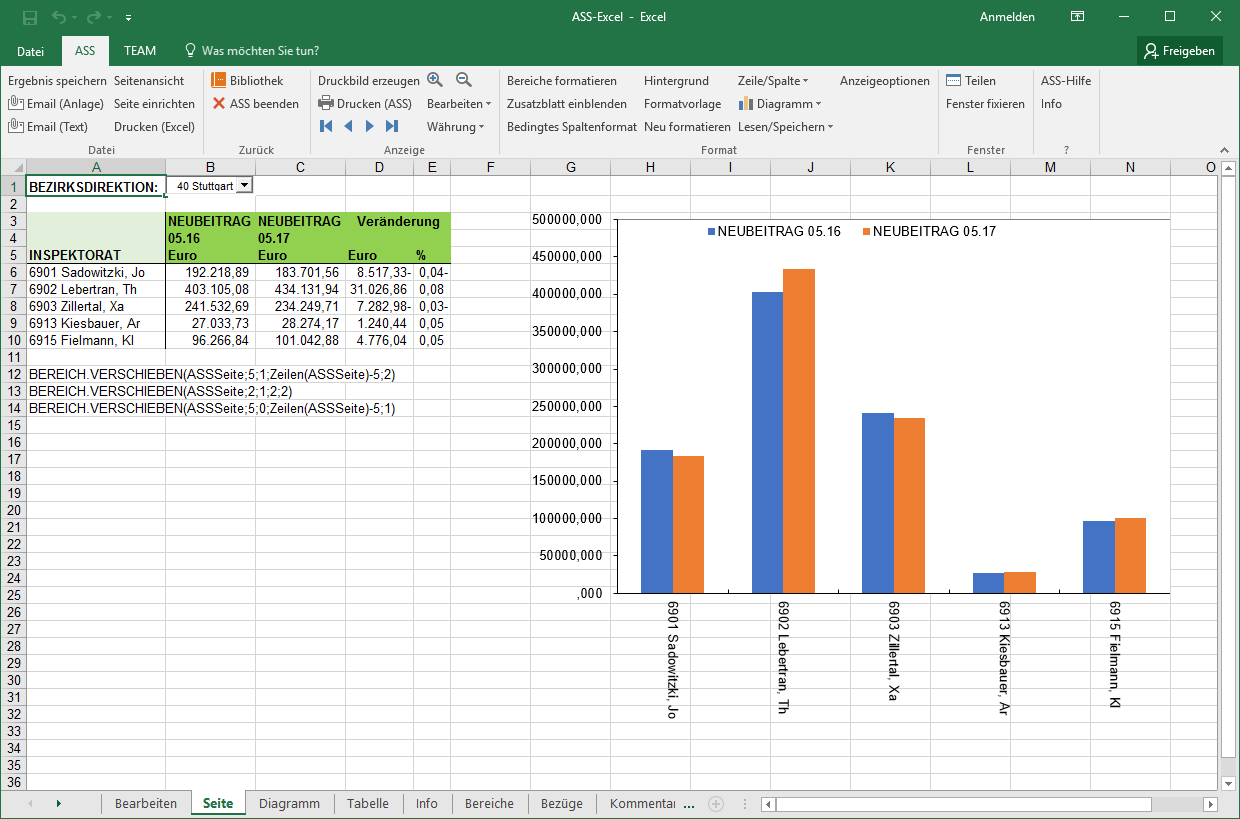Click Drucken (ASS) printer icon
Viewport: 1240px width, 819px height.
tap(326, 103)
